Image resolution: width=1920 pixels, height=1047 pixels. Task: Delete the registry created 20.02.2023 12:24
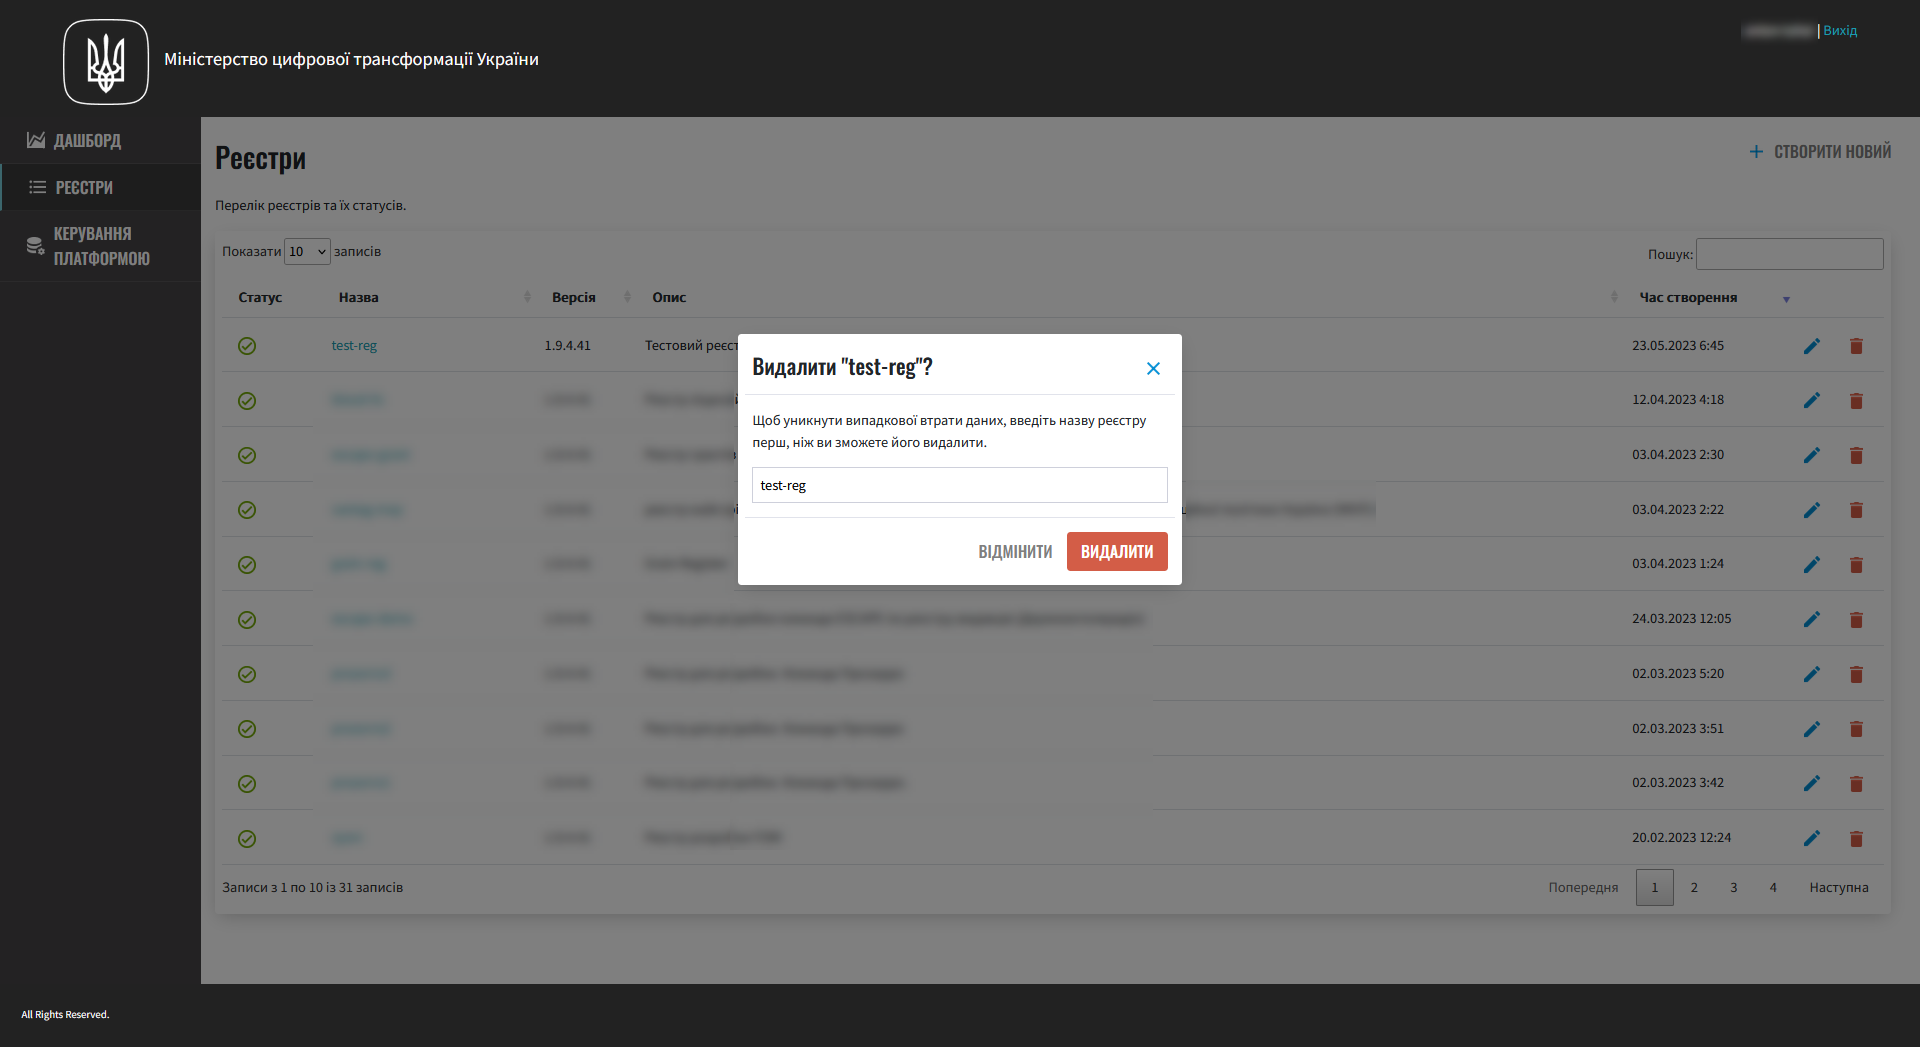(x=1856, y=839)
